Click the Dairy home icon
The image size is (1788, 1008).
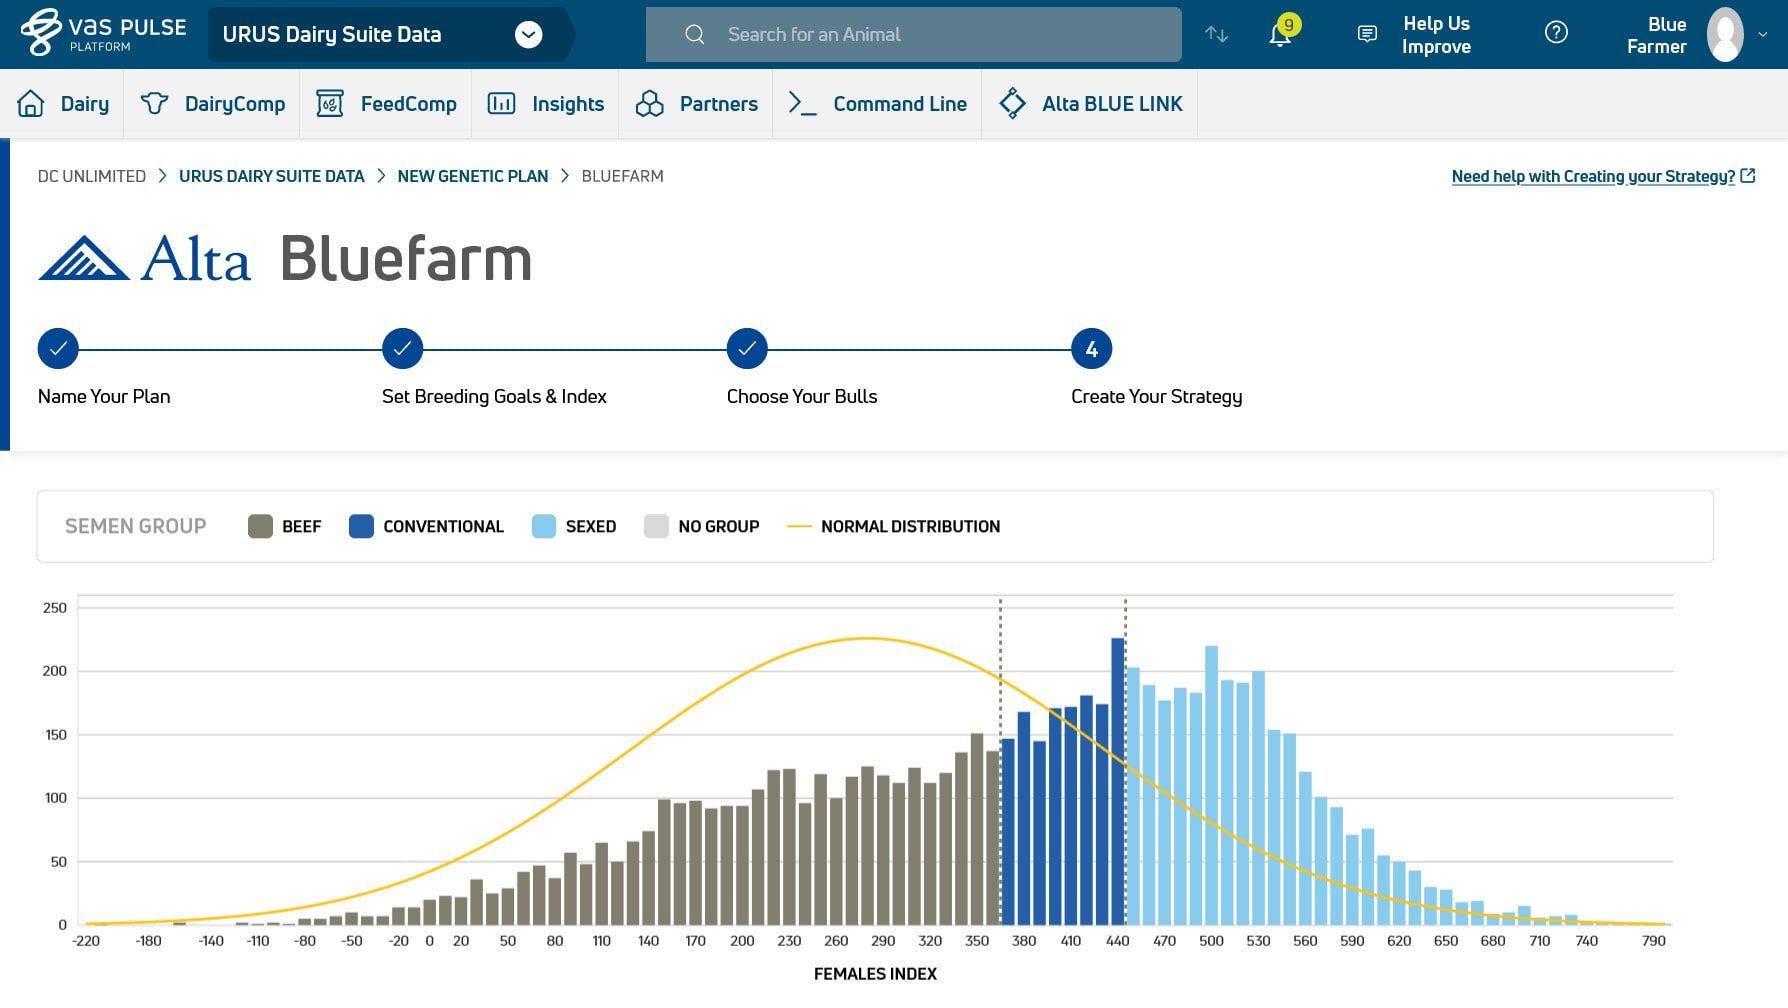tap(31, 103)
